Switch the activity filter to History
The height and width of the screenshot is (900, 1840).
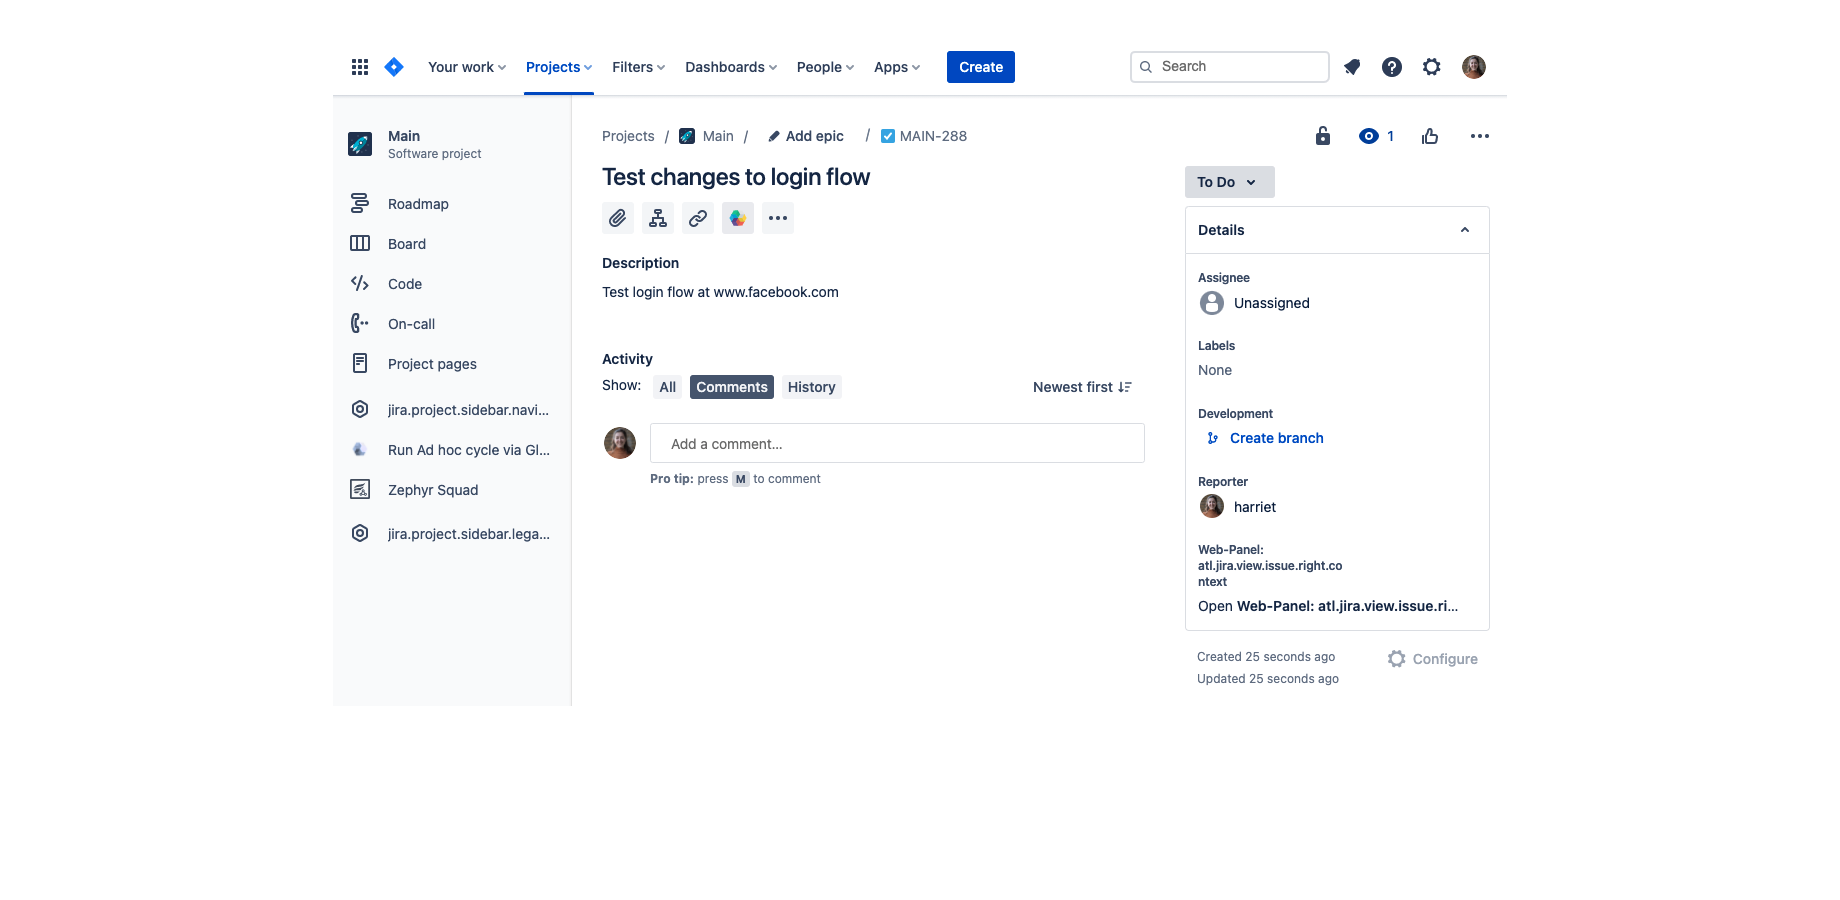pyautogui.click(x=811, y=386)
